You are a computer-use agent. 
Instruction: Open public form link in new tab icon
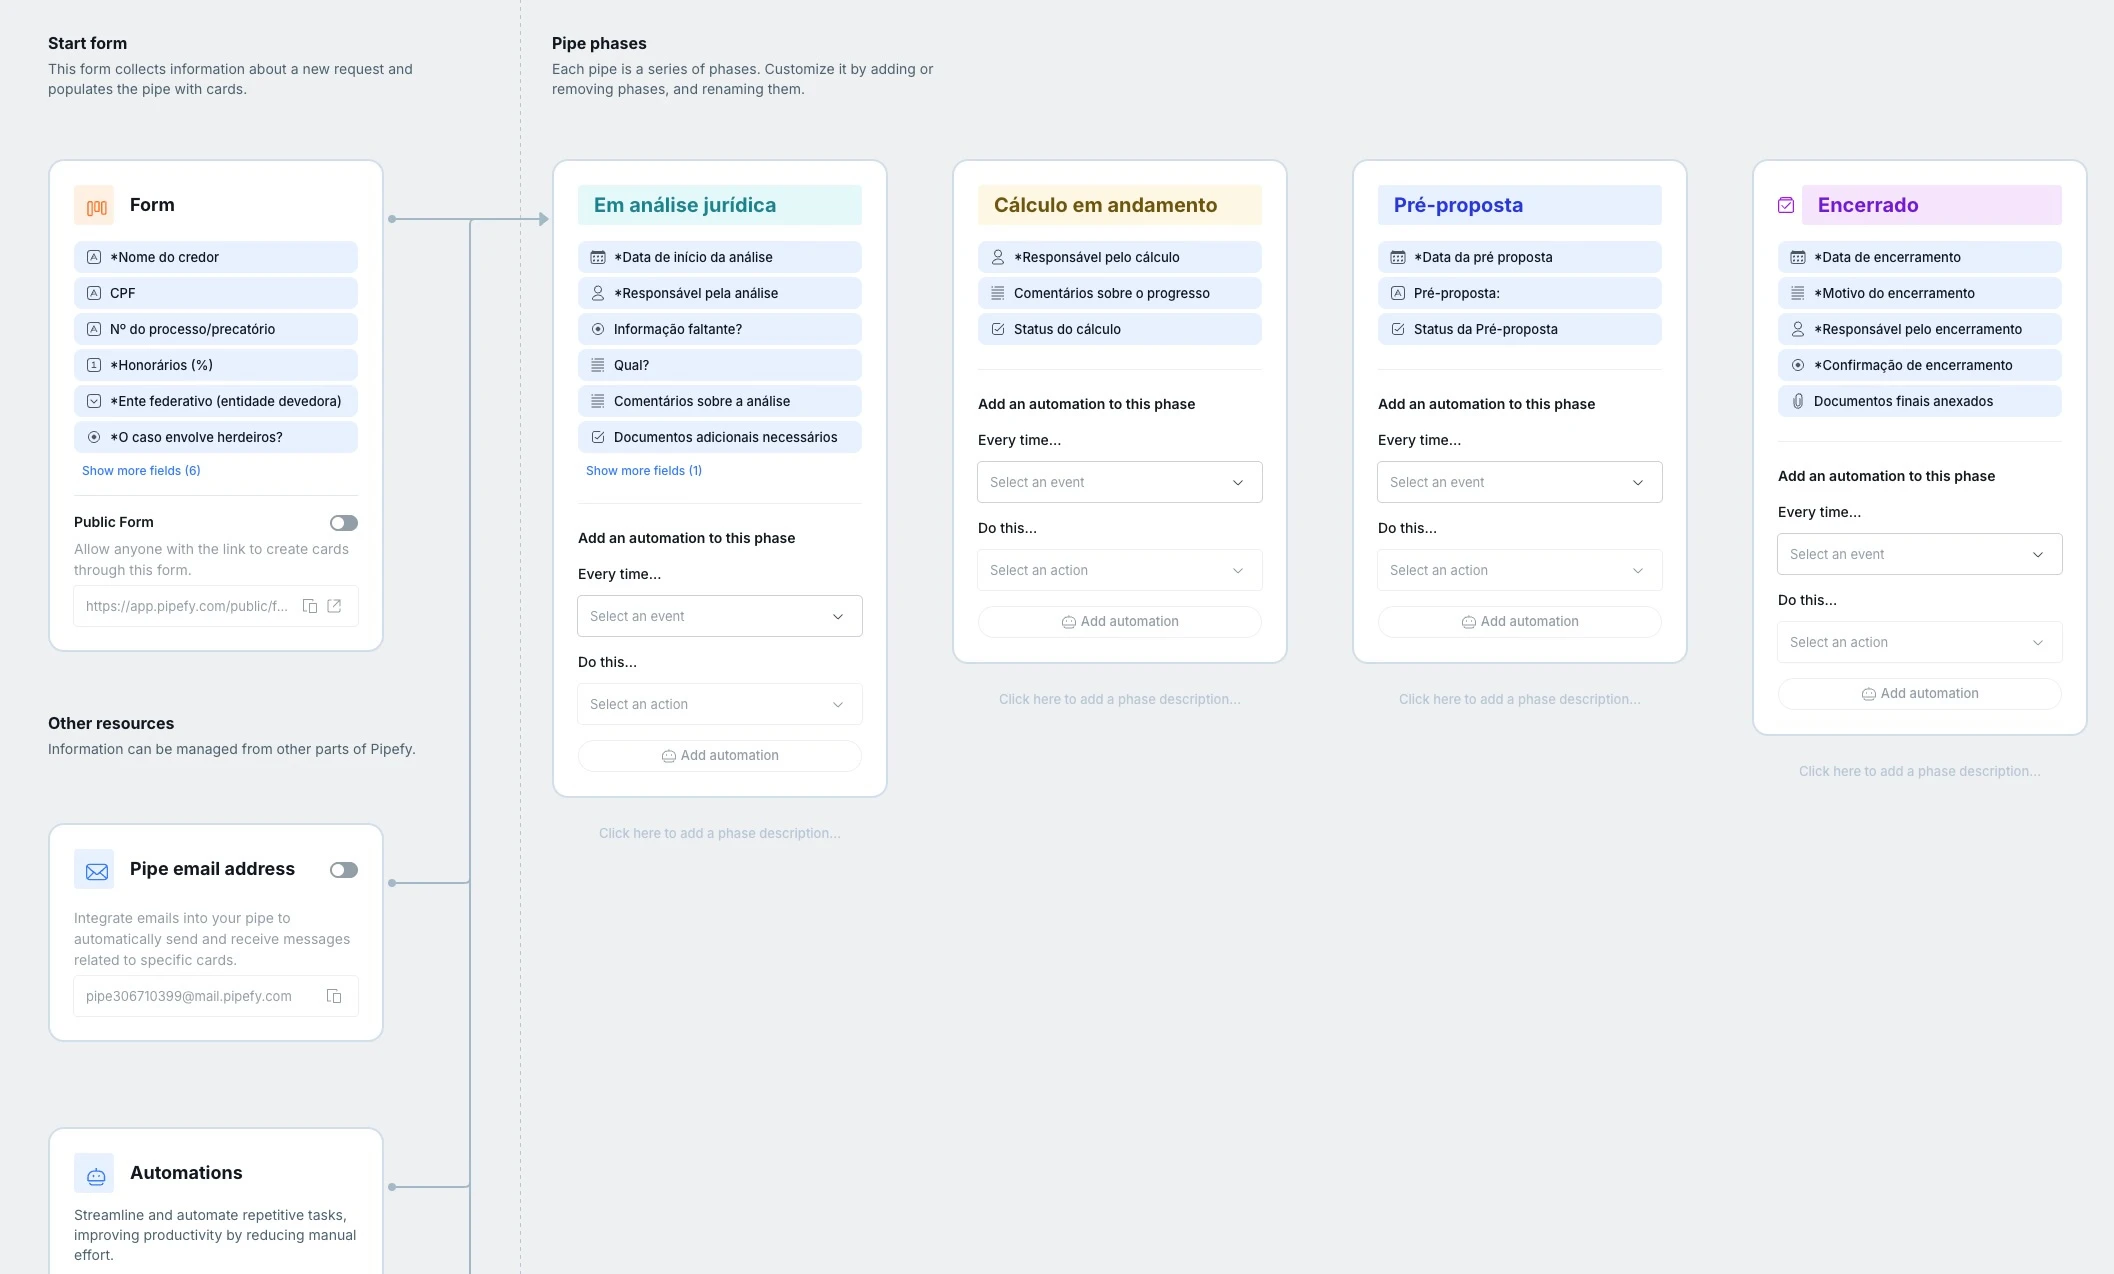[x=335, y=606]
